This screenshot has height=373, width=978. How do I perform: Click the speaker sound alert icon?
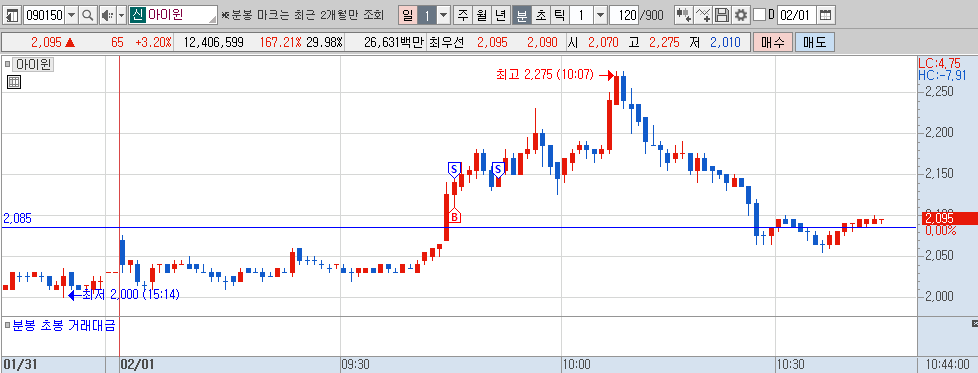107,15
